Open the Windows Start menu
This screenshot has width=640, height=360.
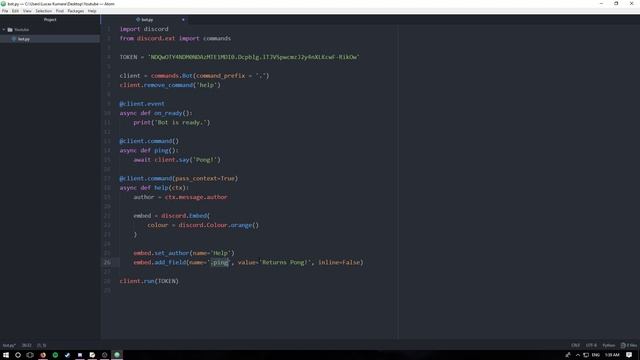pyautogui.click(x=6, y=355)
